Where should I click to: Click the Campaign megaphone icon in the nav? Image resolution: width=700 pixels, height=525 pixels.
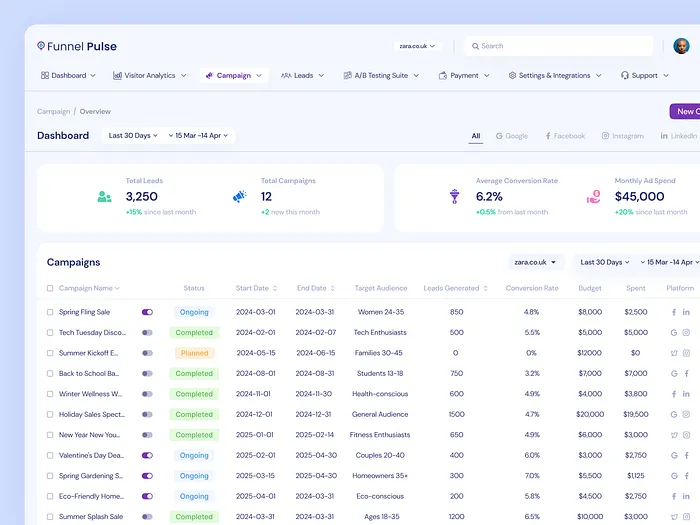[209, 75]
